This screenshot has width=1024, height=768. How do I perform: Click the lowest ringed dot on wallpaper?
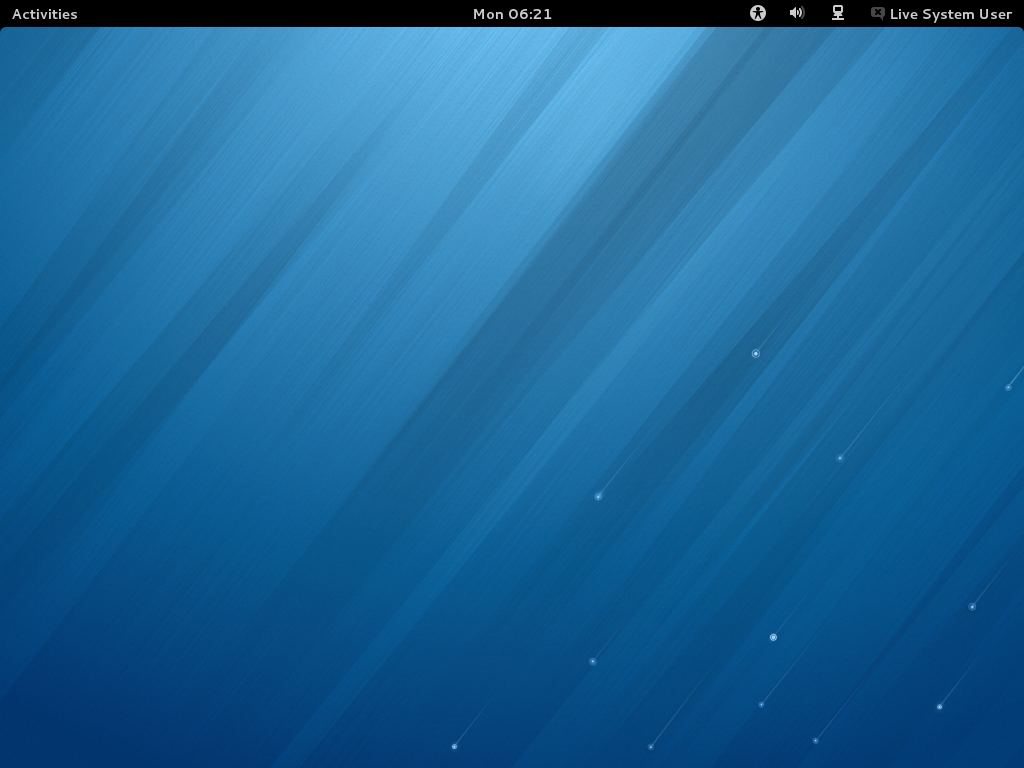click(773, 637)
